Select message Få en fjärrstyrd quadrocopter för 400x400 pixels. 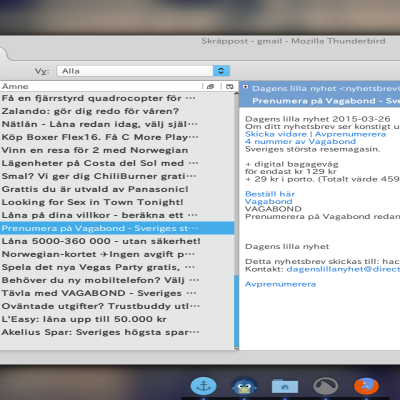[x=117, y=98]
